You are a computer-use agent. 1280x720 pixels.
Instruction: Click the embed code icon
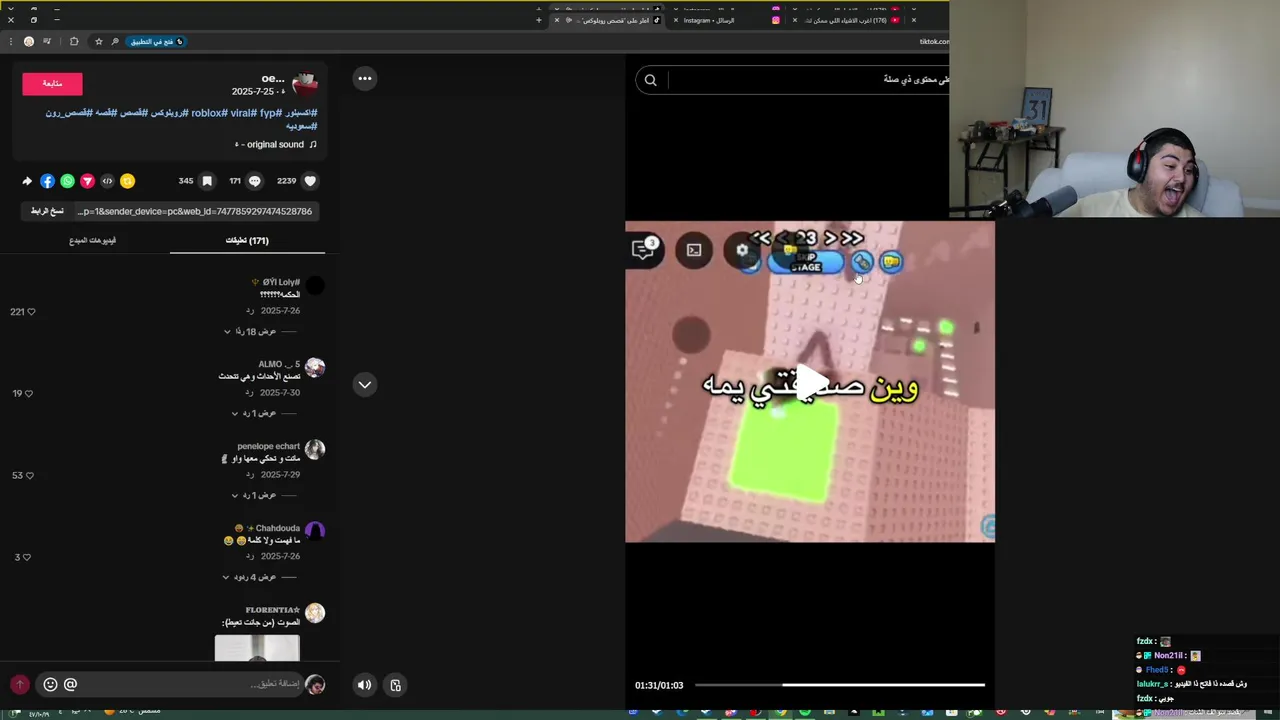pyautogui.click(x=107, y=181)
